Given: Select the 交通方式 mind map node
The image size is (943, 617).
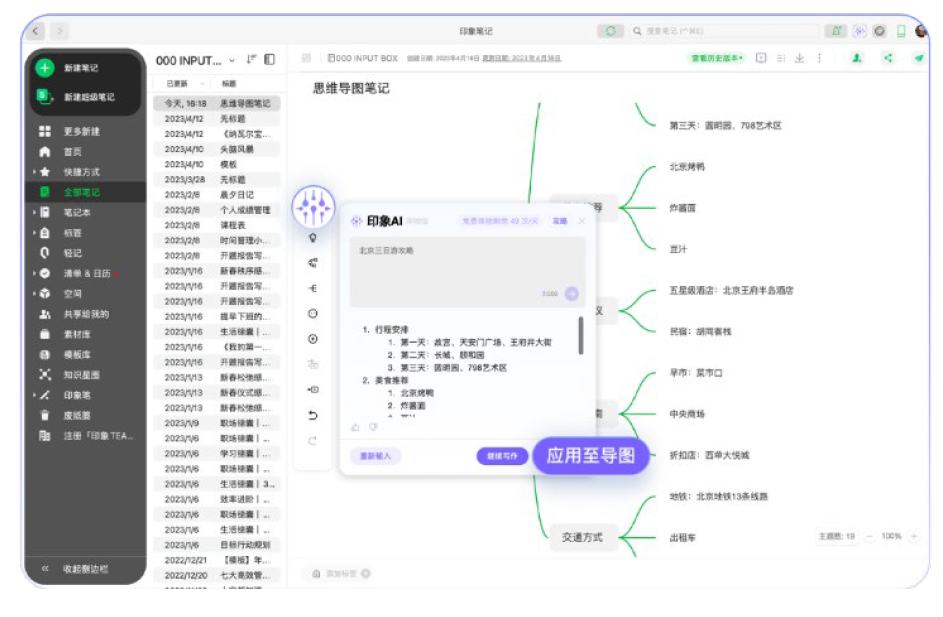Looking at the screenshot, I should pos(582,538).
